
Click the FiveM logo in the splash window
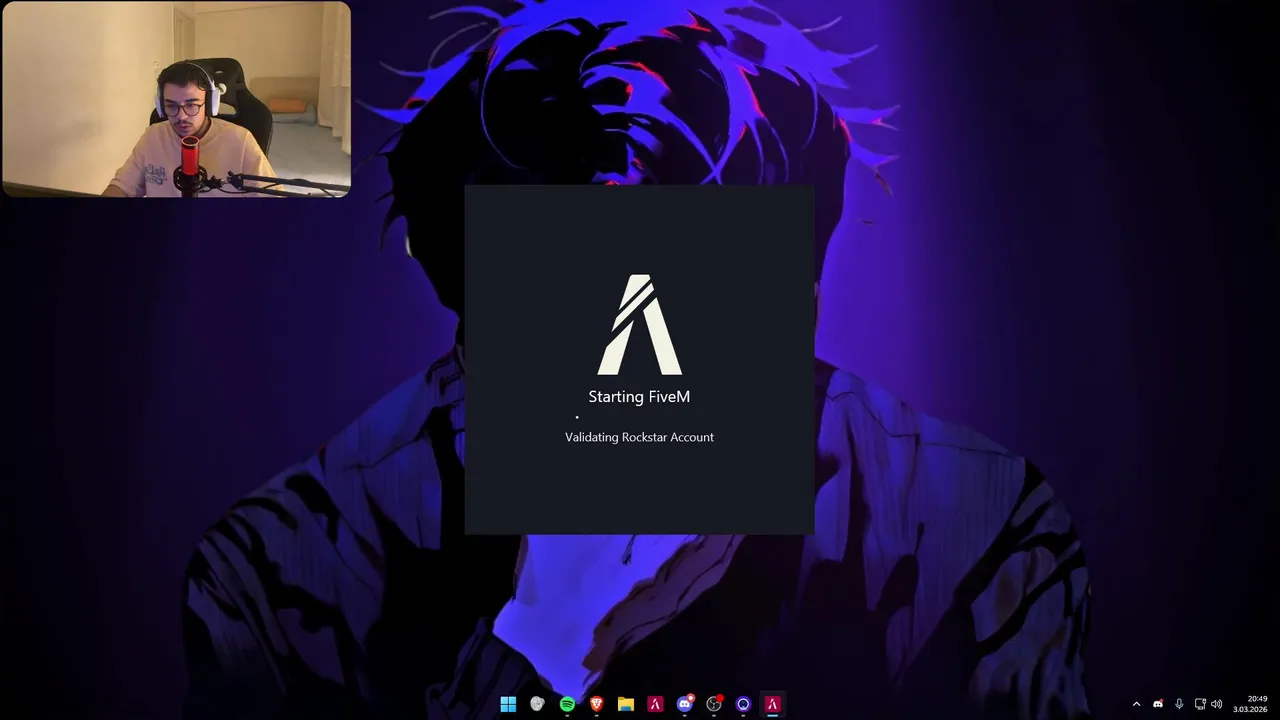(x=640, y=325)
